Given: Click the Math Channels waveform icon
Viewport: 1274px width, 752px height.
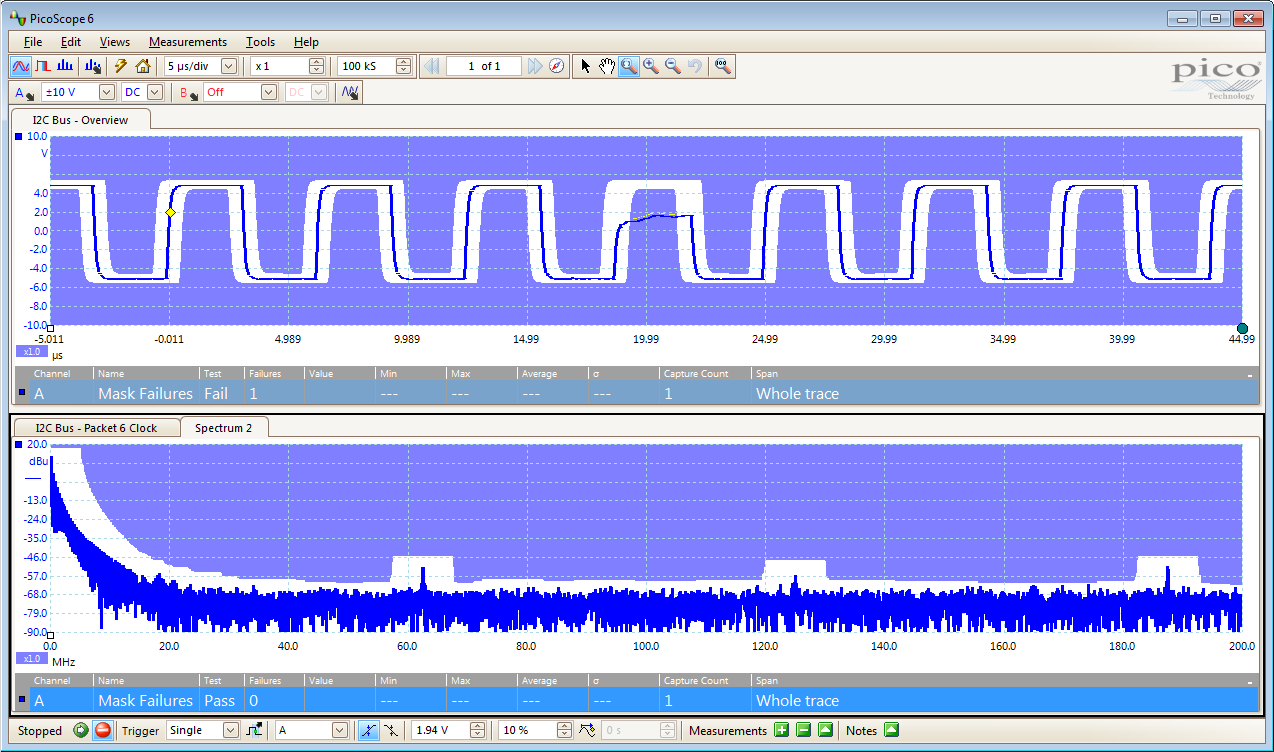Looking at the screenshot, I should [350, 92].
